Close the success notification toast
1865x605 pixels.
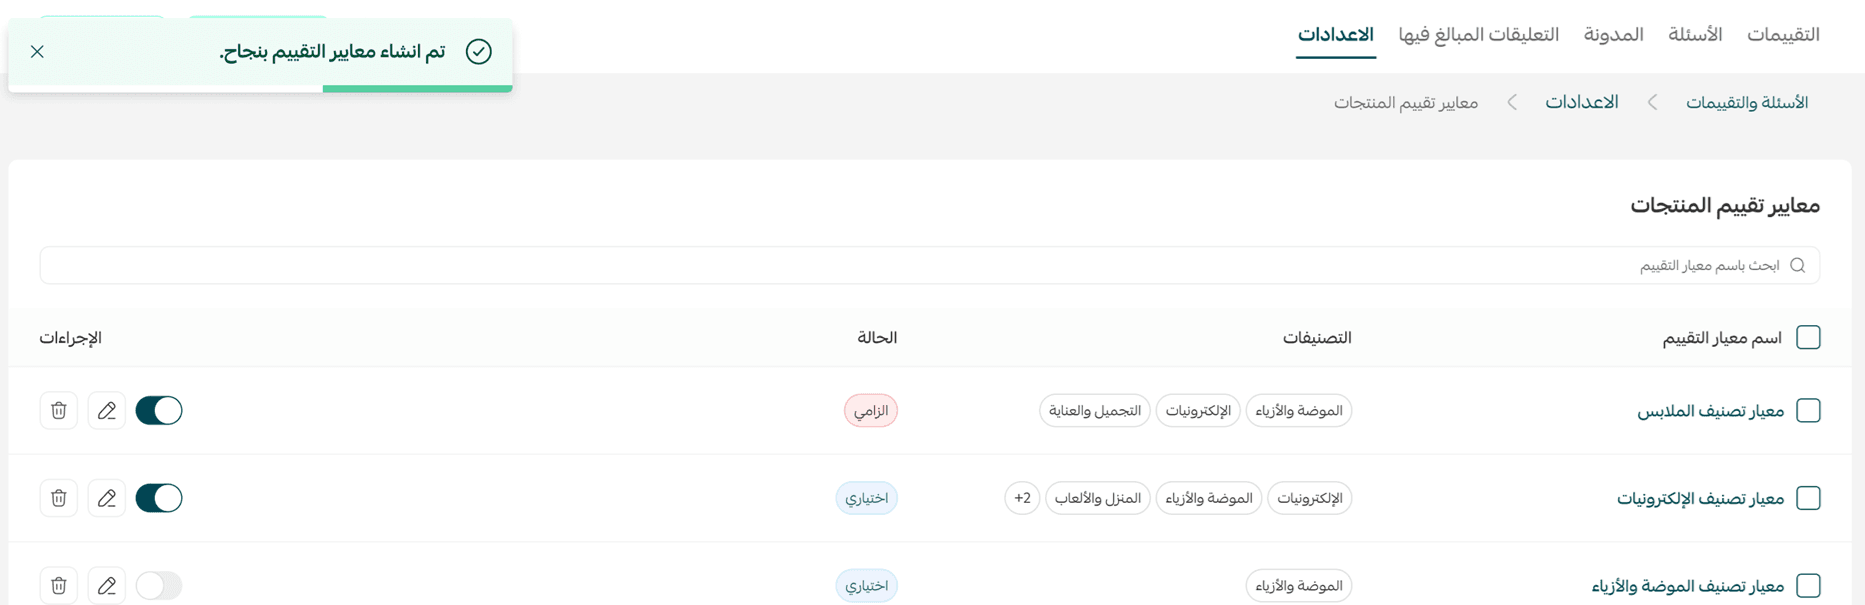[37, 52]
